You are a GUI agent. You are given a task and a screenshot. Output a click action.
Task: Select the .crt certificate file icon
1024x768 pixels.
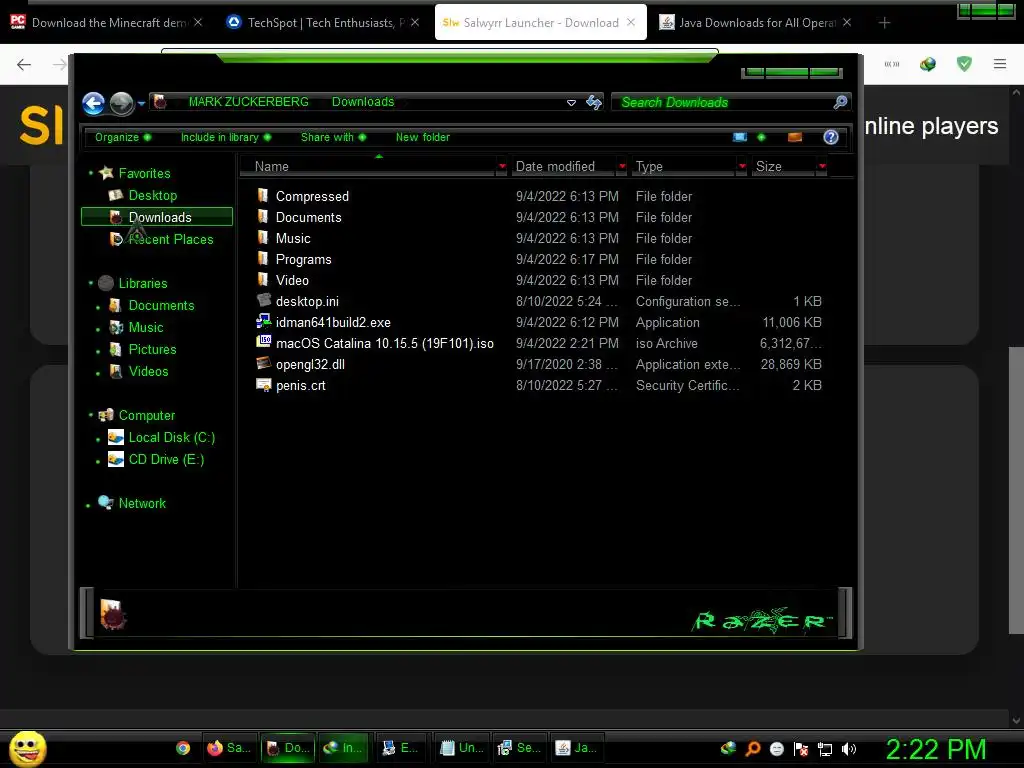tap(264, 385)
